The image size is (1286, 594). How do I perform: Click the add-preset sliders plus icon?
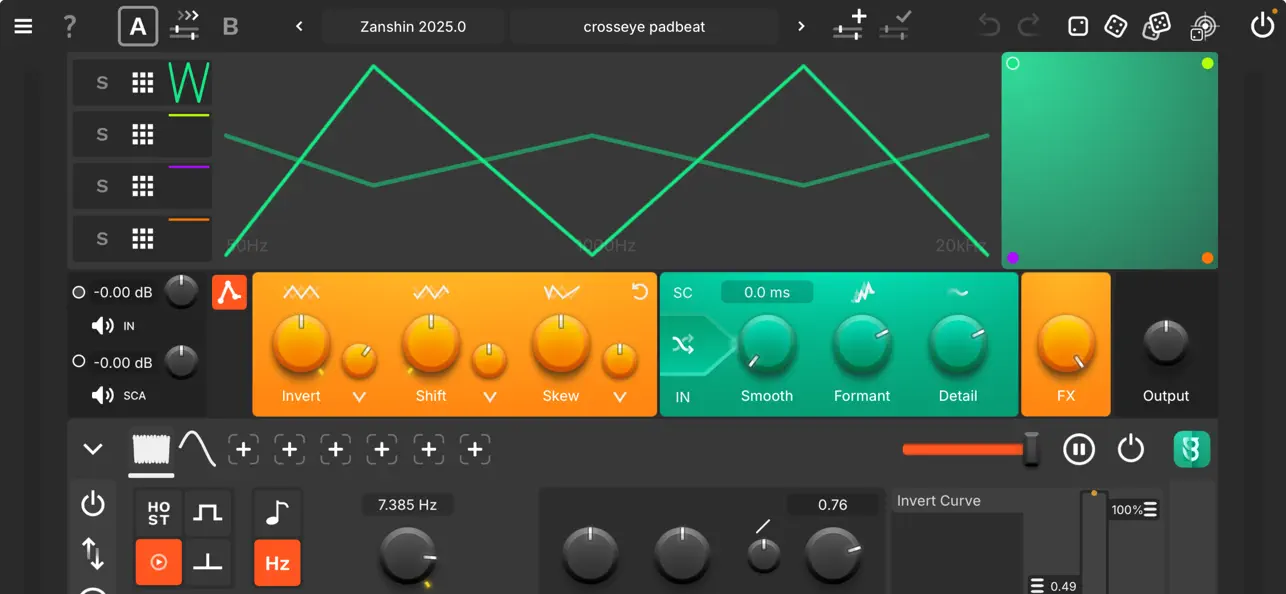[x=849, y=25]
